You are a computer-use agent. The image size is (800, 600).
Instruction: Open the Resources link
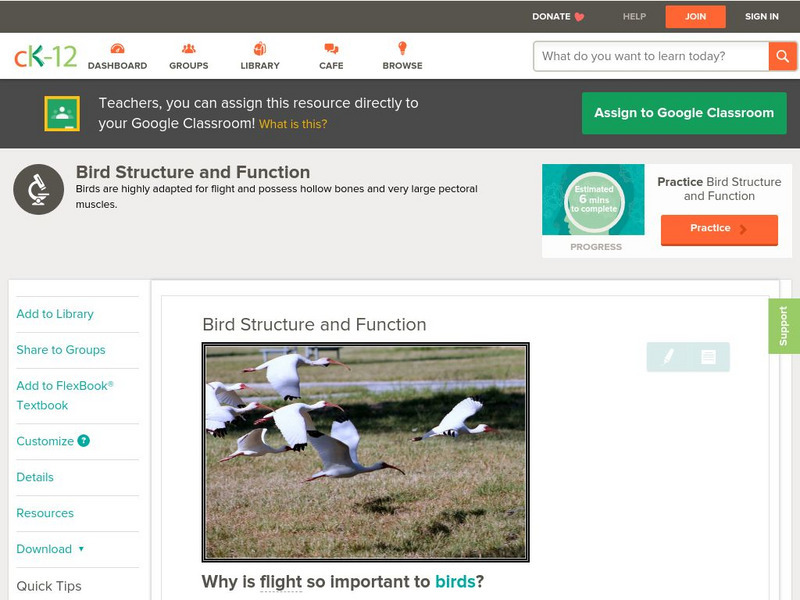pyautogui.click(x=45, y=513)
